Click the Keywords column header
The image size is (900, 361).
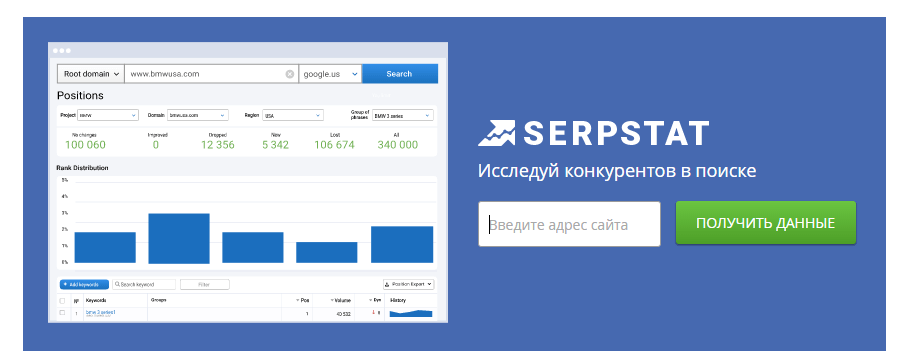tap(96, 300)
